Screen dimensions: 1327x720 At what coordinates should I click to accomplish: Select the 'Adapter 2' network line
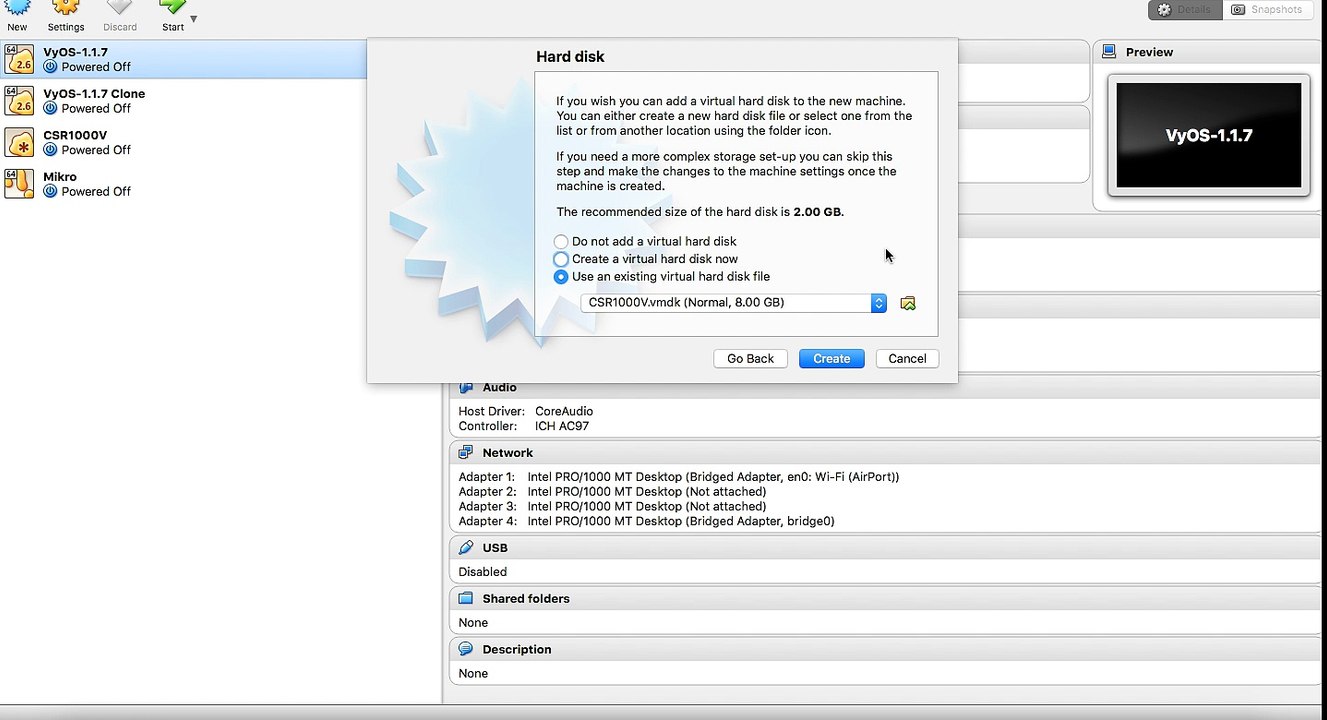pos(612,492)
